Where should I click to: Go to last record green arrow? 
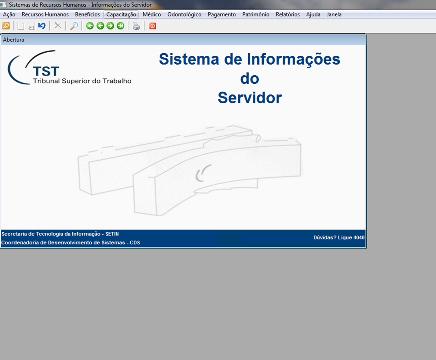click(x=121, y=26)
